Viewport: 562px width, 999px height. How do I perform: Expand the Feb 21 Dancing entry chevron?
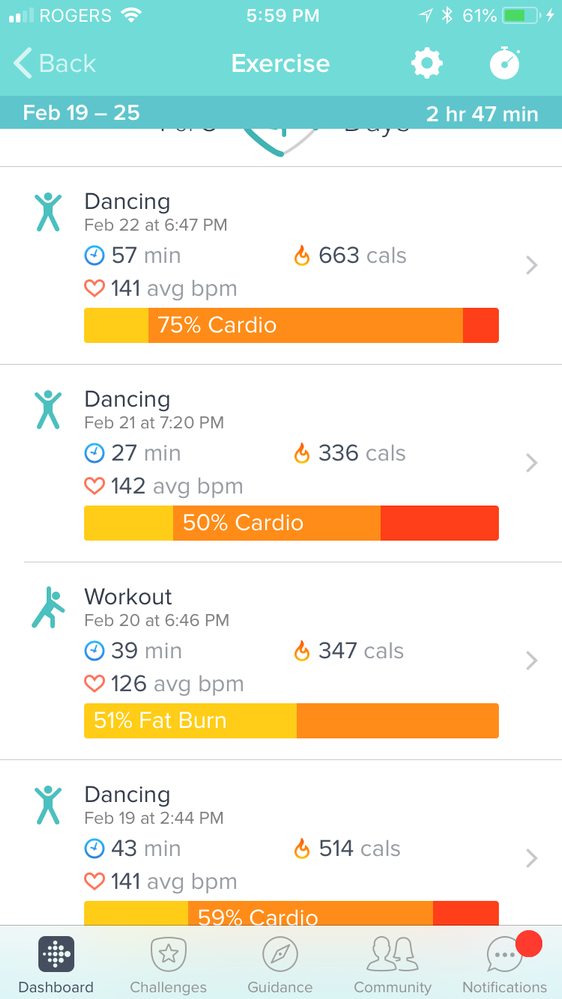coord(532,463)
